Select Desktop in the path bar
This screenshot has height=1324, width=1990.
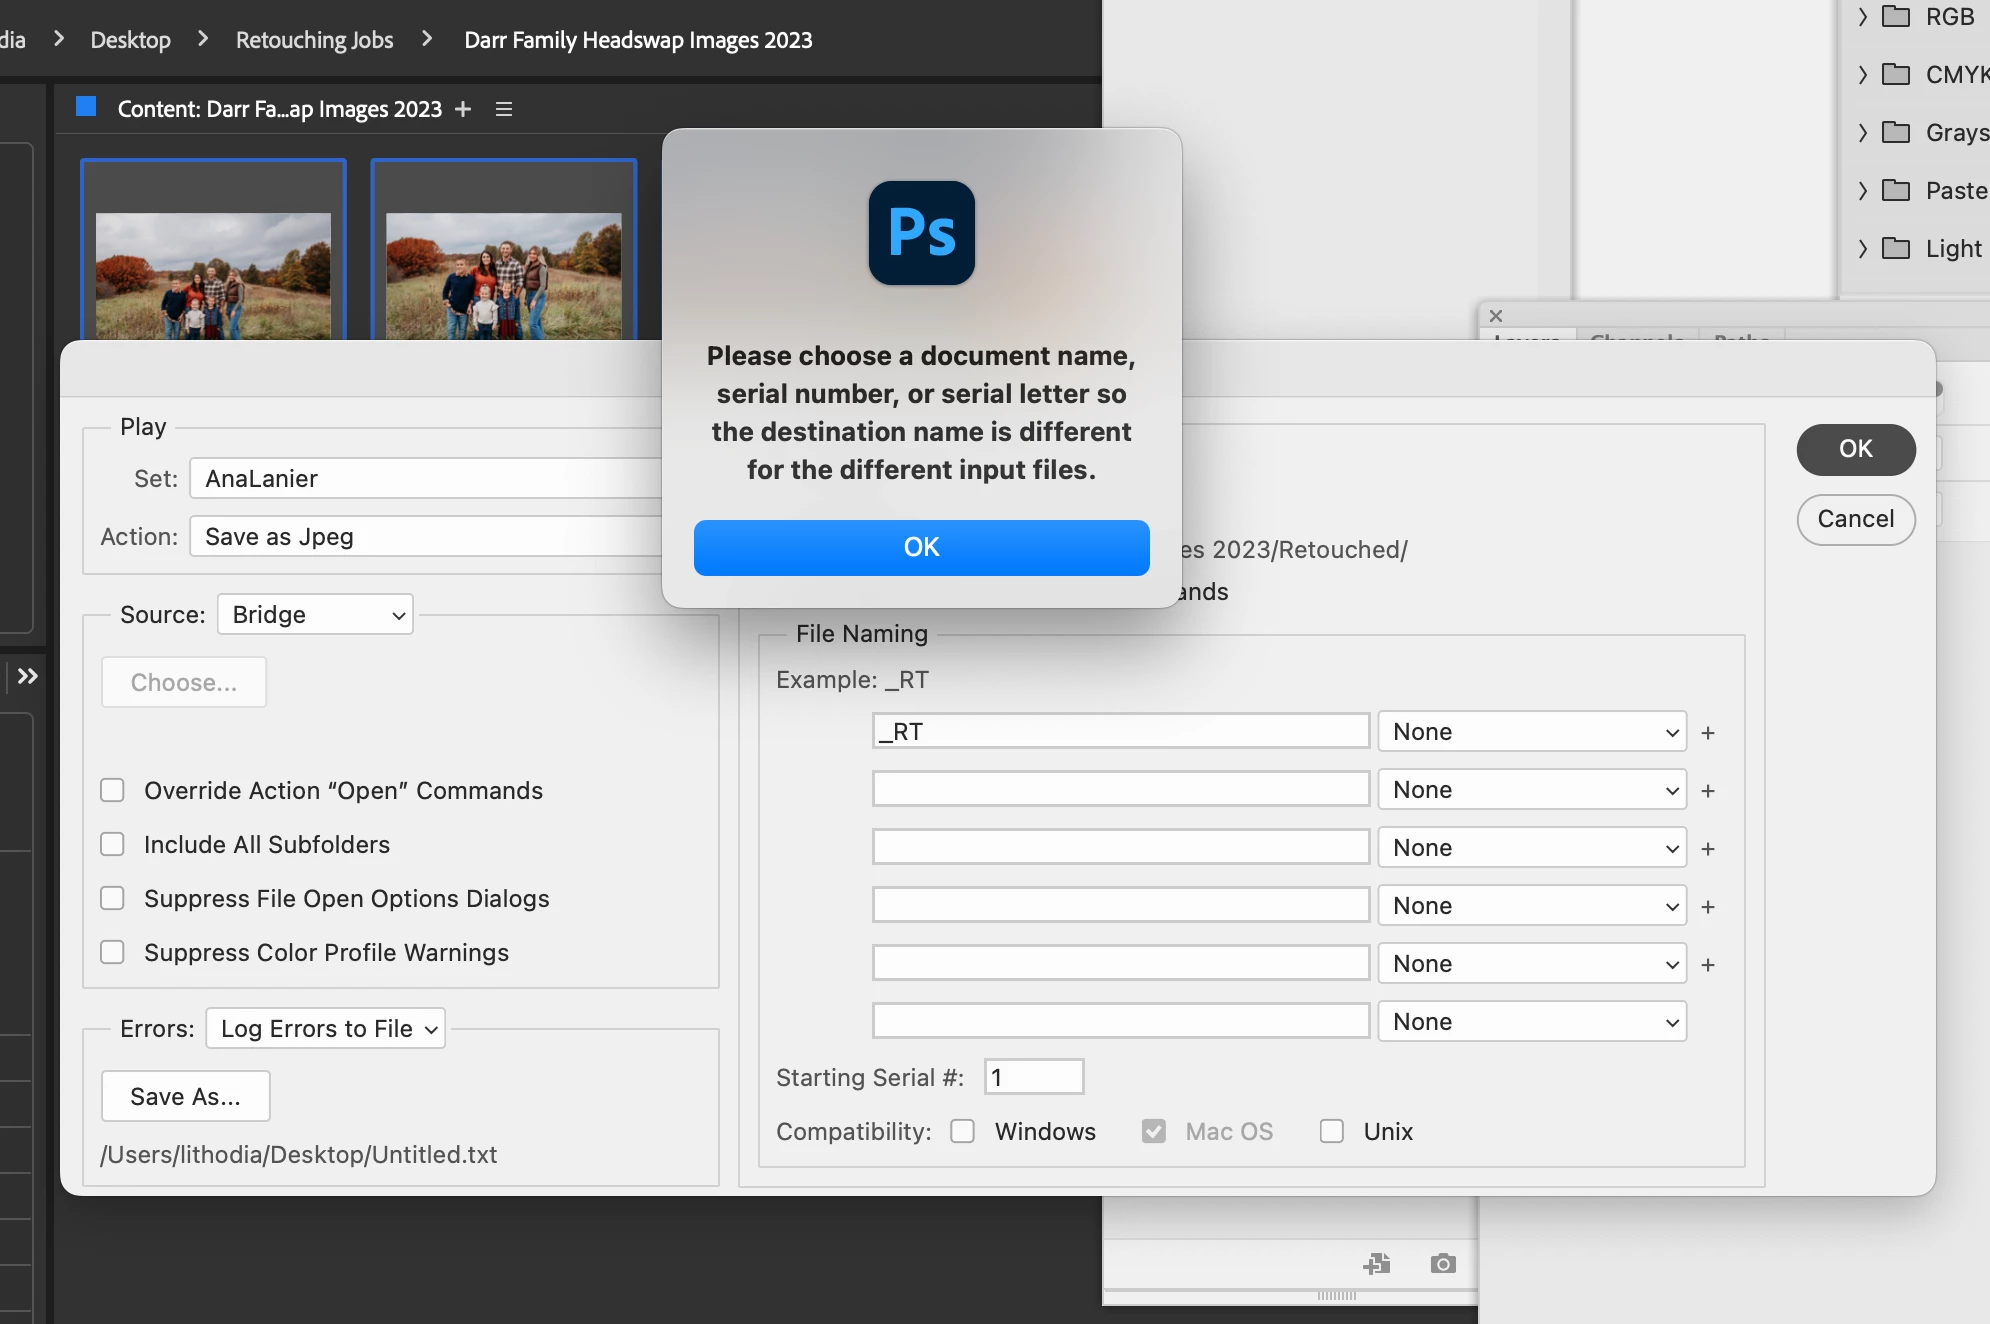130,40
